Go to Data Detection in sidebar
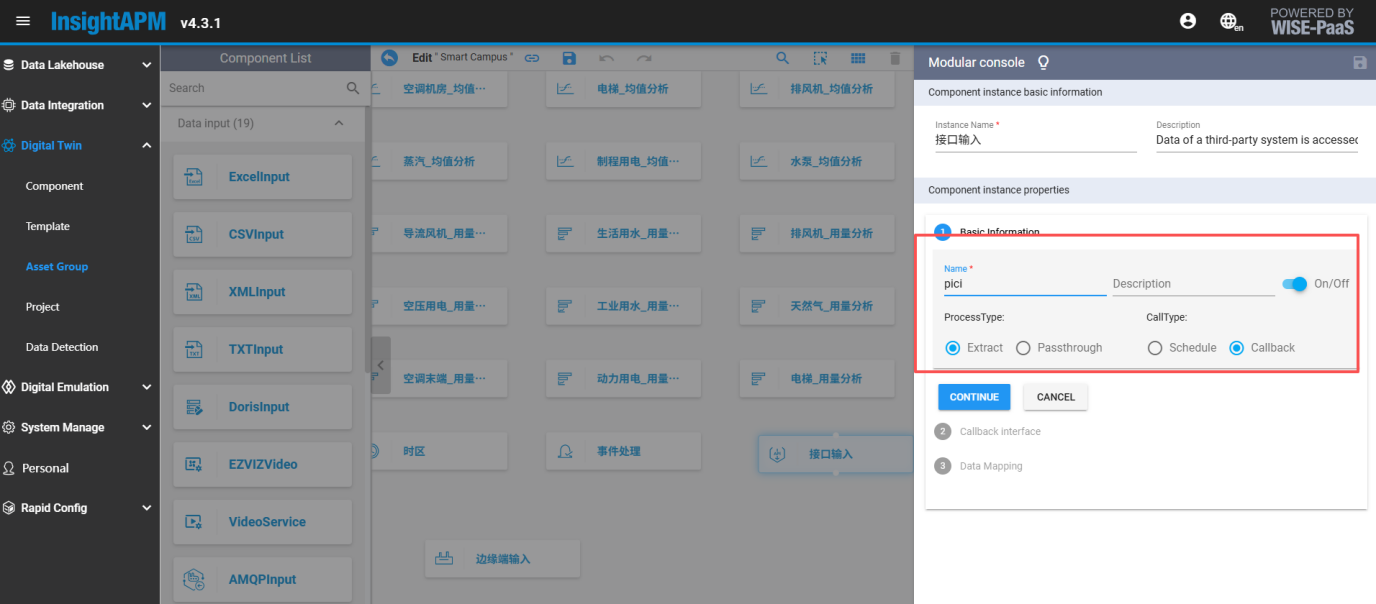Image resolution: width=1376 pixels, height=604 pixels. click(x=62, y=348)
